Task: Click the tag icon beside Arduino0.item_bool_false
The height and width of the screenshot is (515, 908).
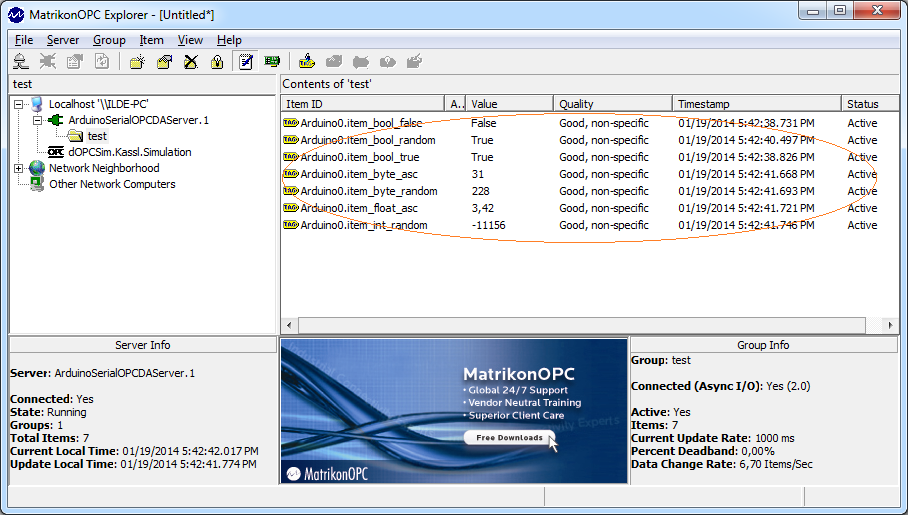Action: pyautogui.click(x=291, y=123)
